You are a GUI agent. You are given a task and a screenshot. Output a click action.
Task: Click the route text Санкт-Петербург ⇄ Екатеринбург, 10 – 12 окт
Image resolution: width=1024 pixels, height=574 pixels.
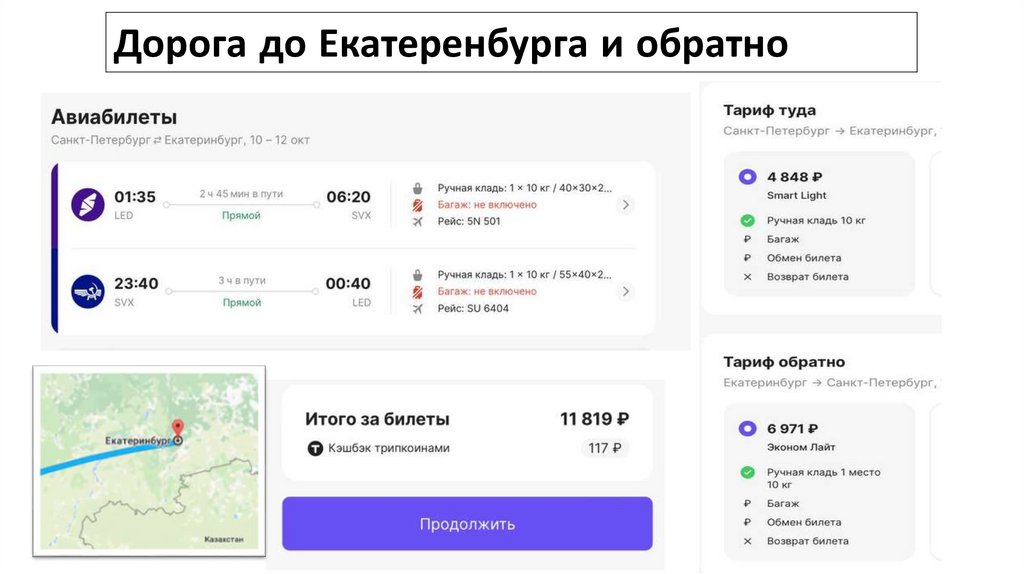click(x=180, y=140)
